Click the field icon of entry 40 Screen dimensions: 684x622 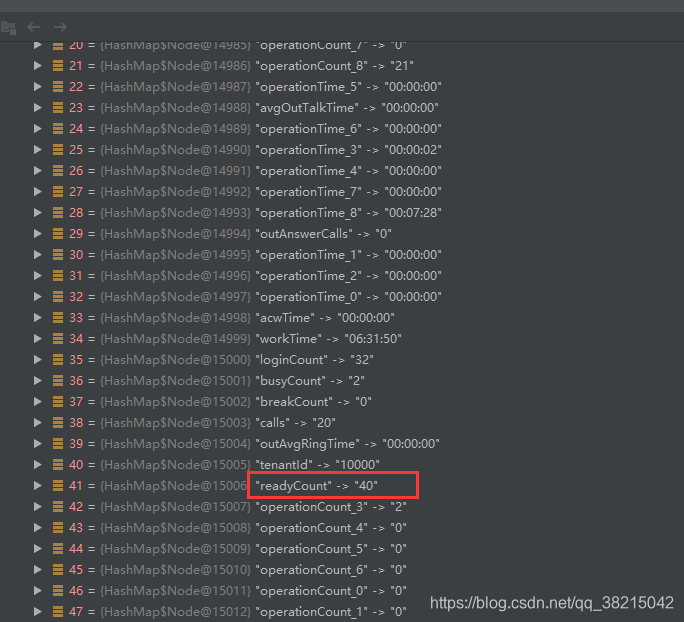coord(58,465)
